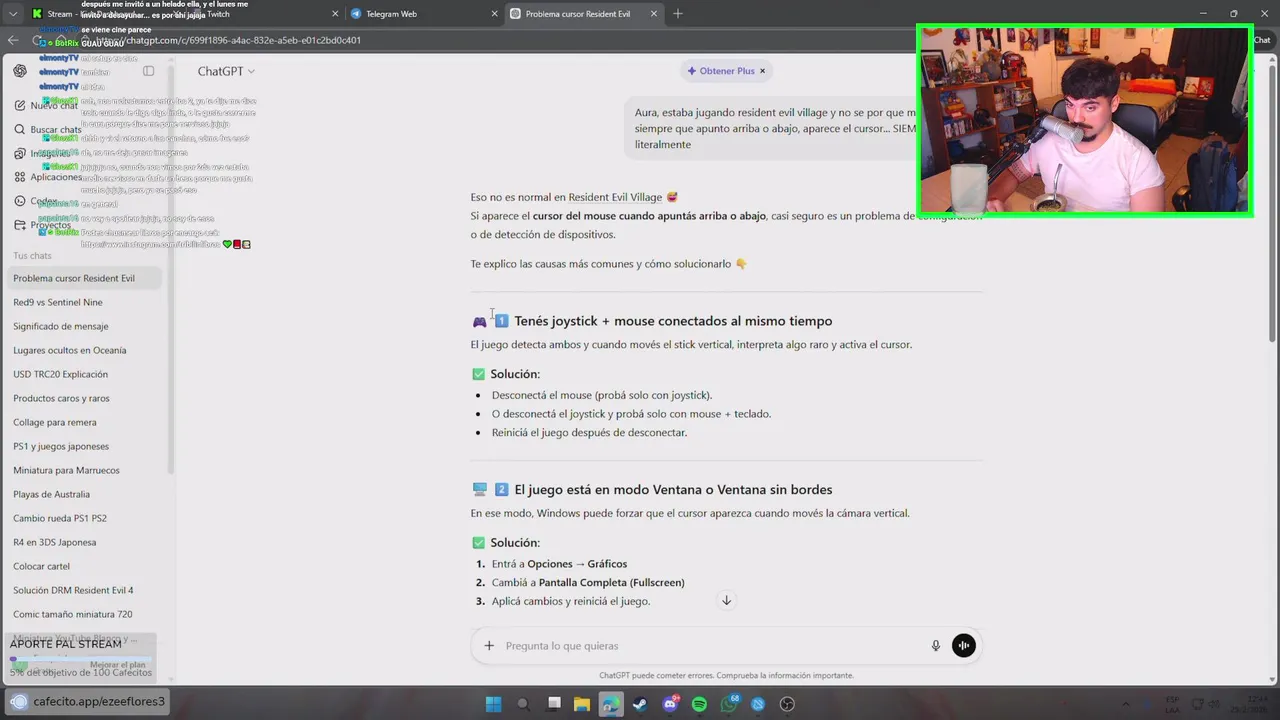The image size is (1280, 720).
Task: Jump to the latest message with the down arrow button
Action: pos(727,600)
